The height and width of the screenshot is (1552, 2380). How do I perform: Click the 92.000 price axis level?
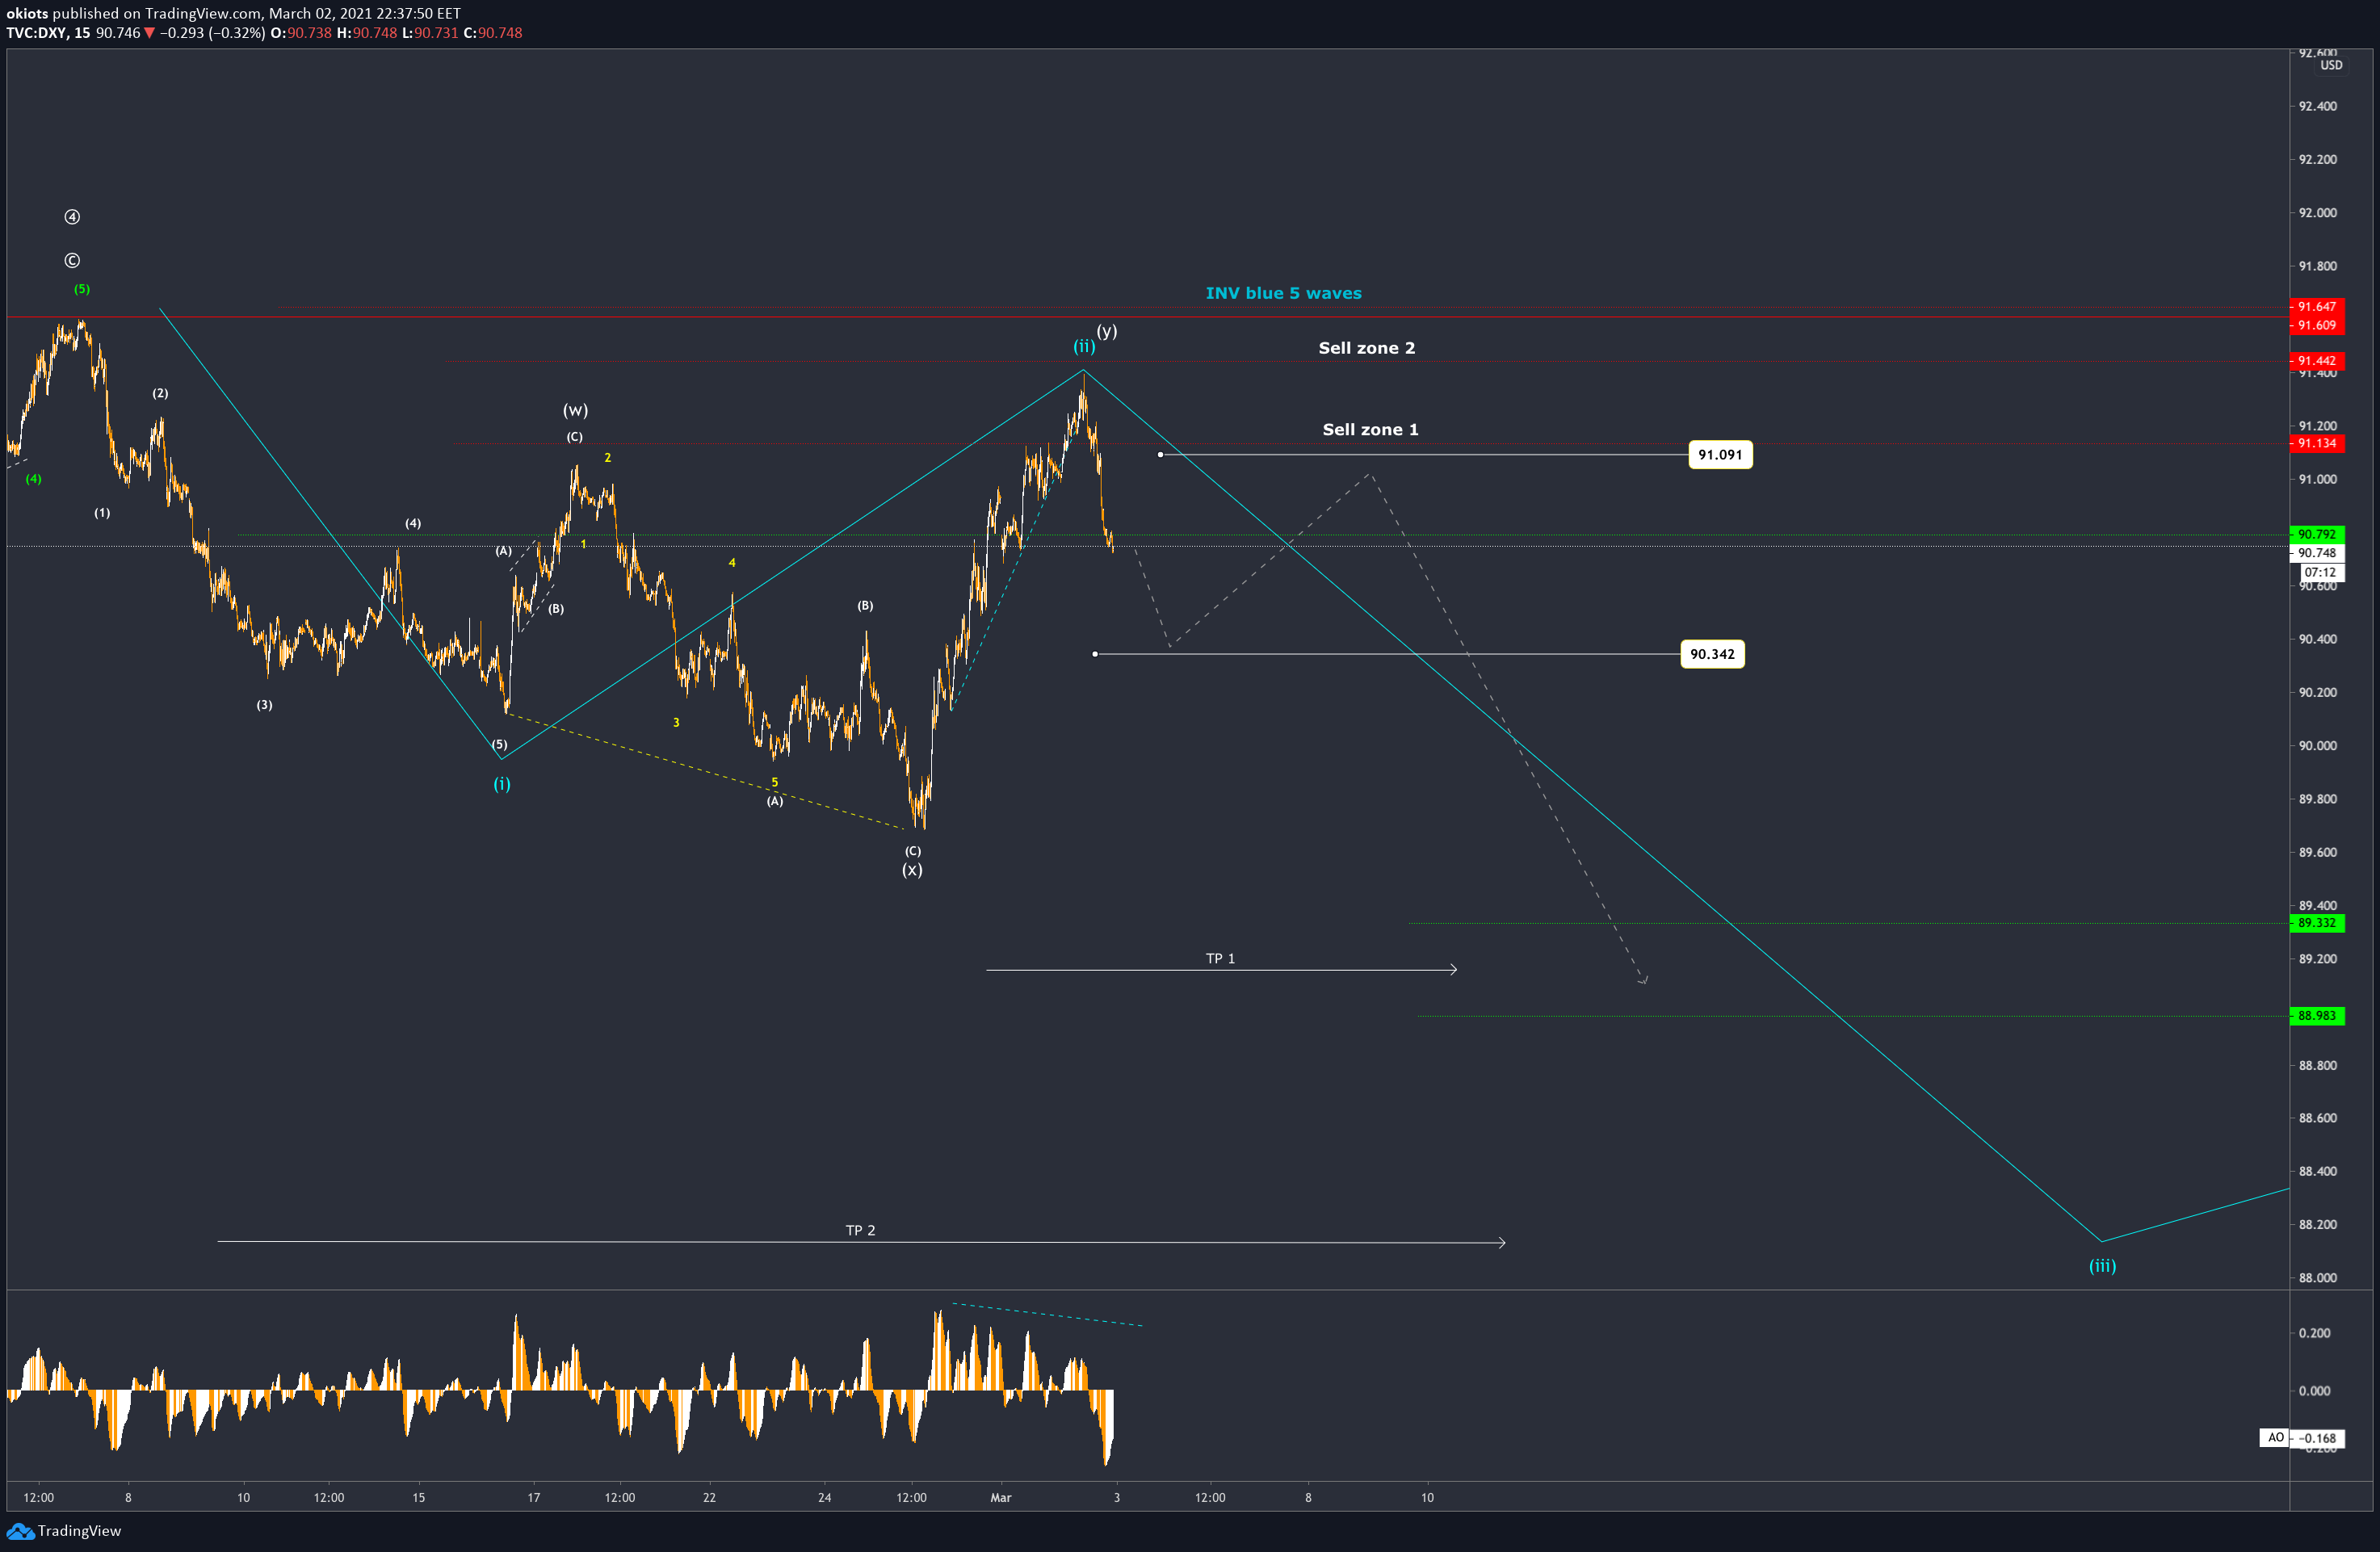(x=2317, y=213)
